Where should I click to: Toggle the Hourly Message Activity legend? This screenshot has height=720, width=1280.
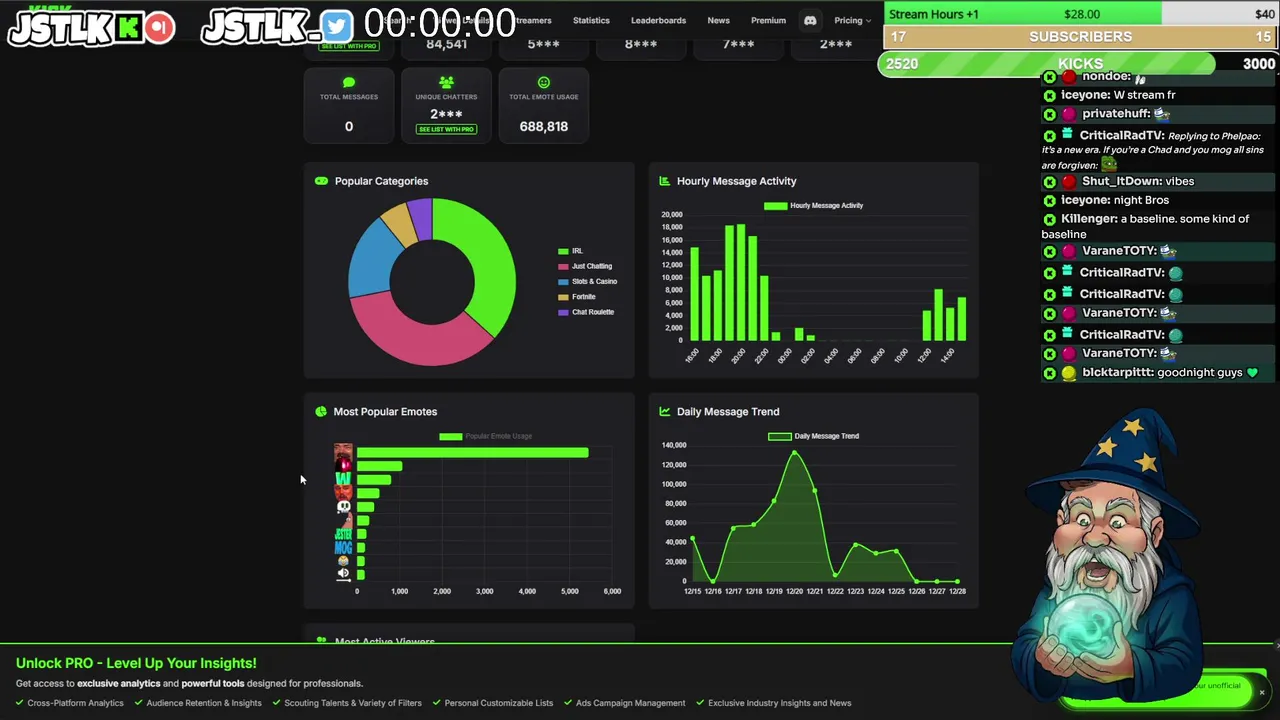click(x=813, y=205)
